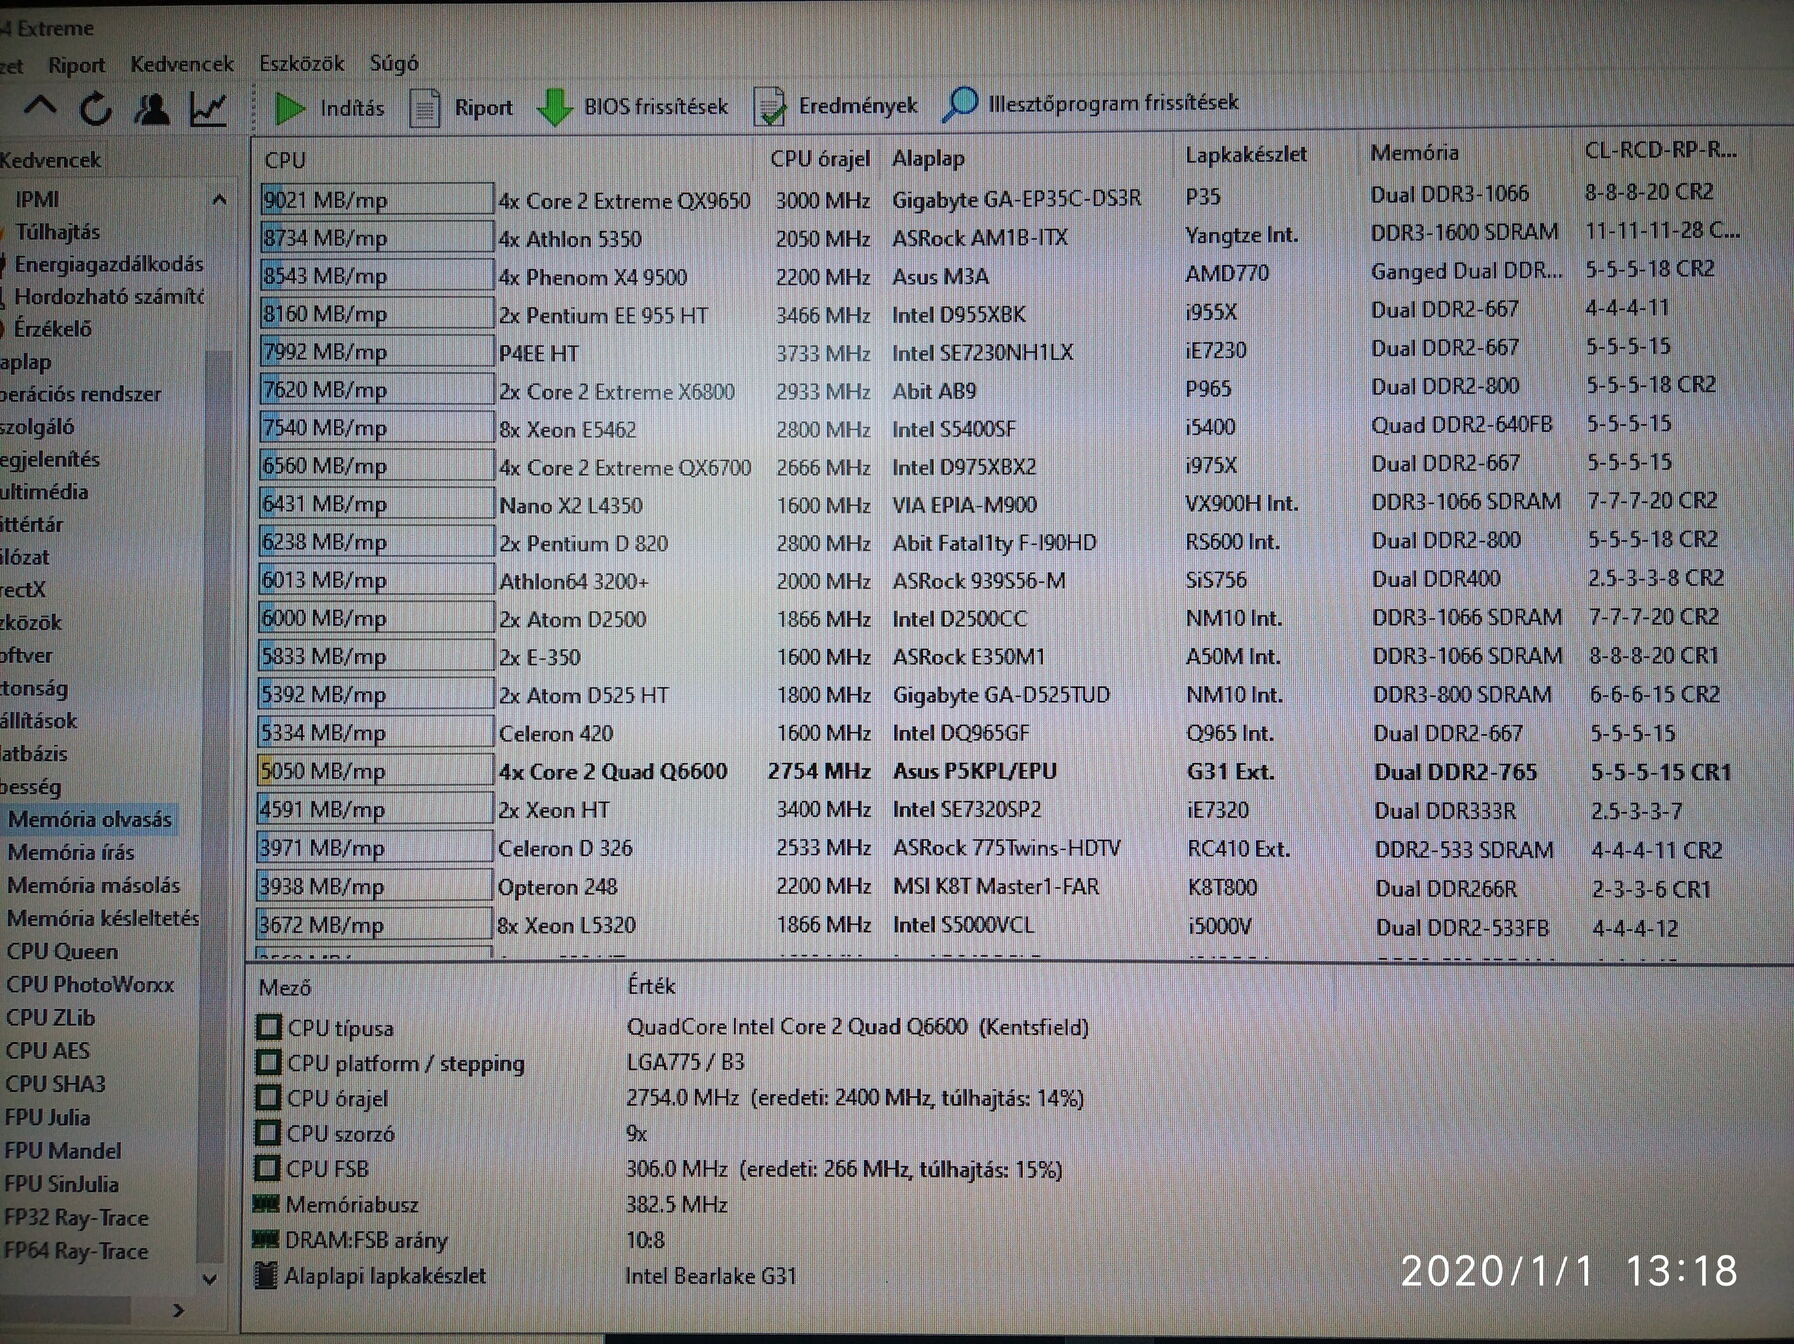Select the CPU AES benchmark

47,1050
